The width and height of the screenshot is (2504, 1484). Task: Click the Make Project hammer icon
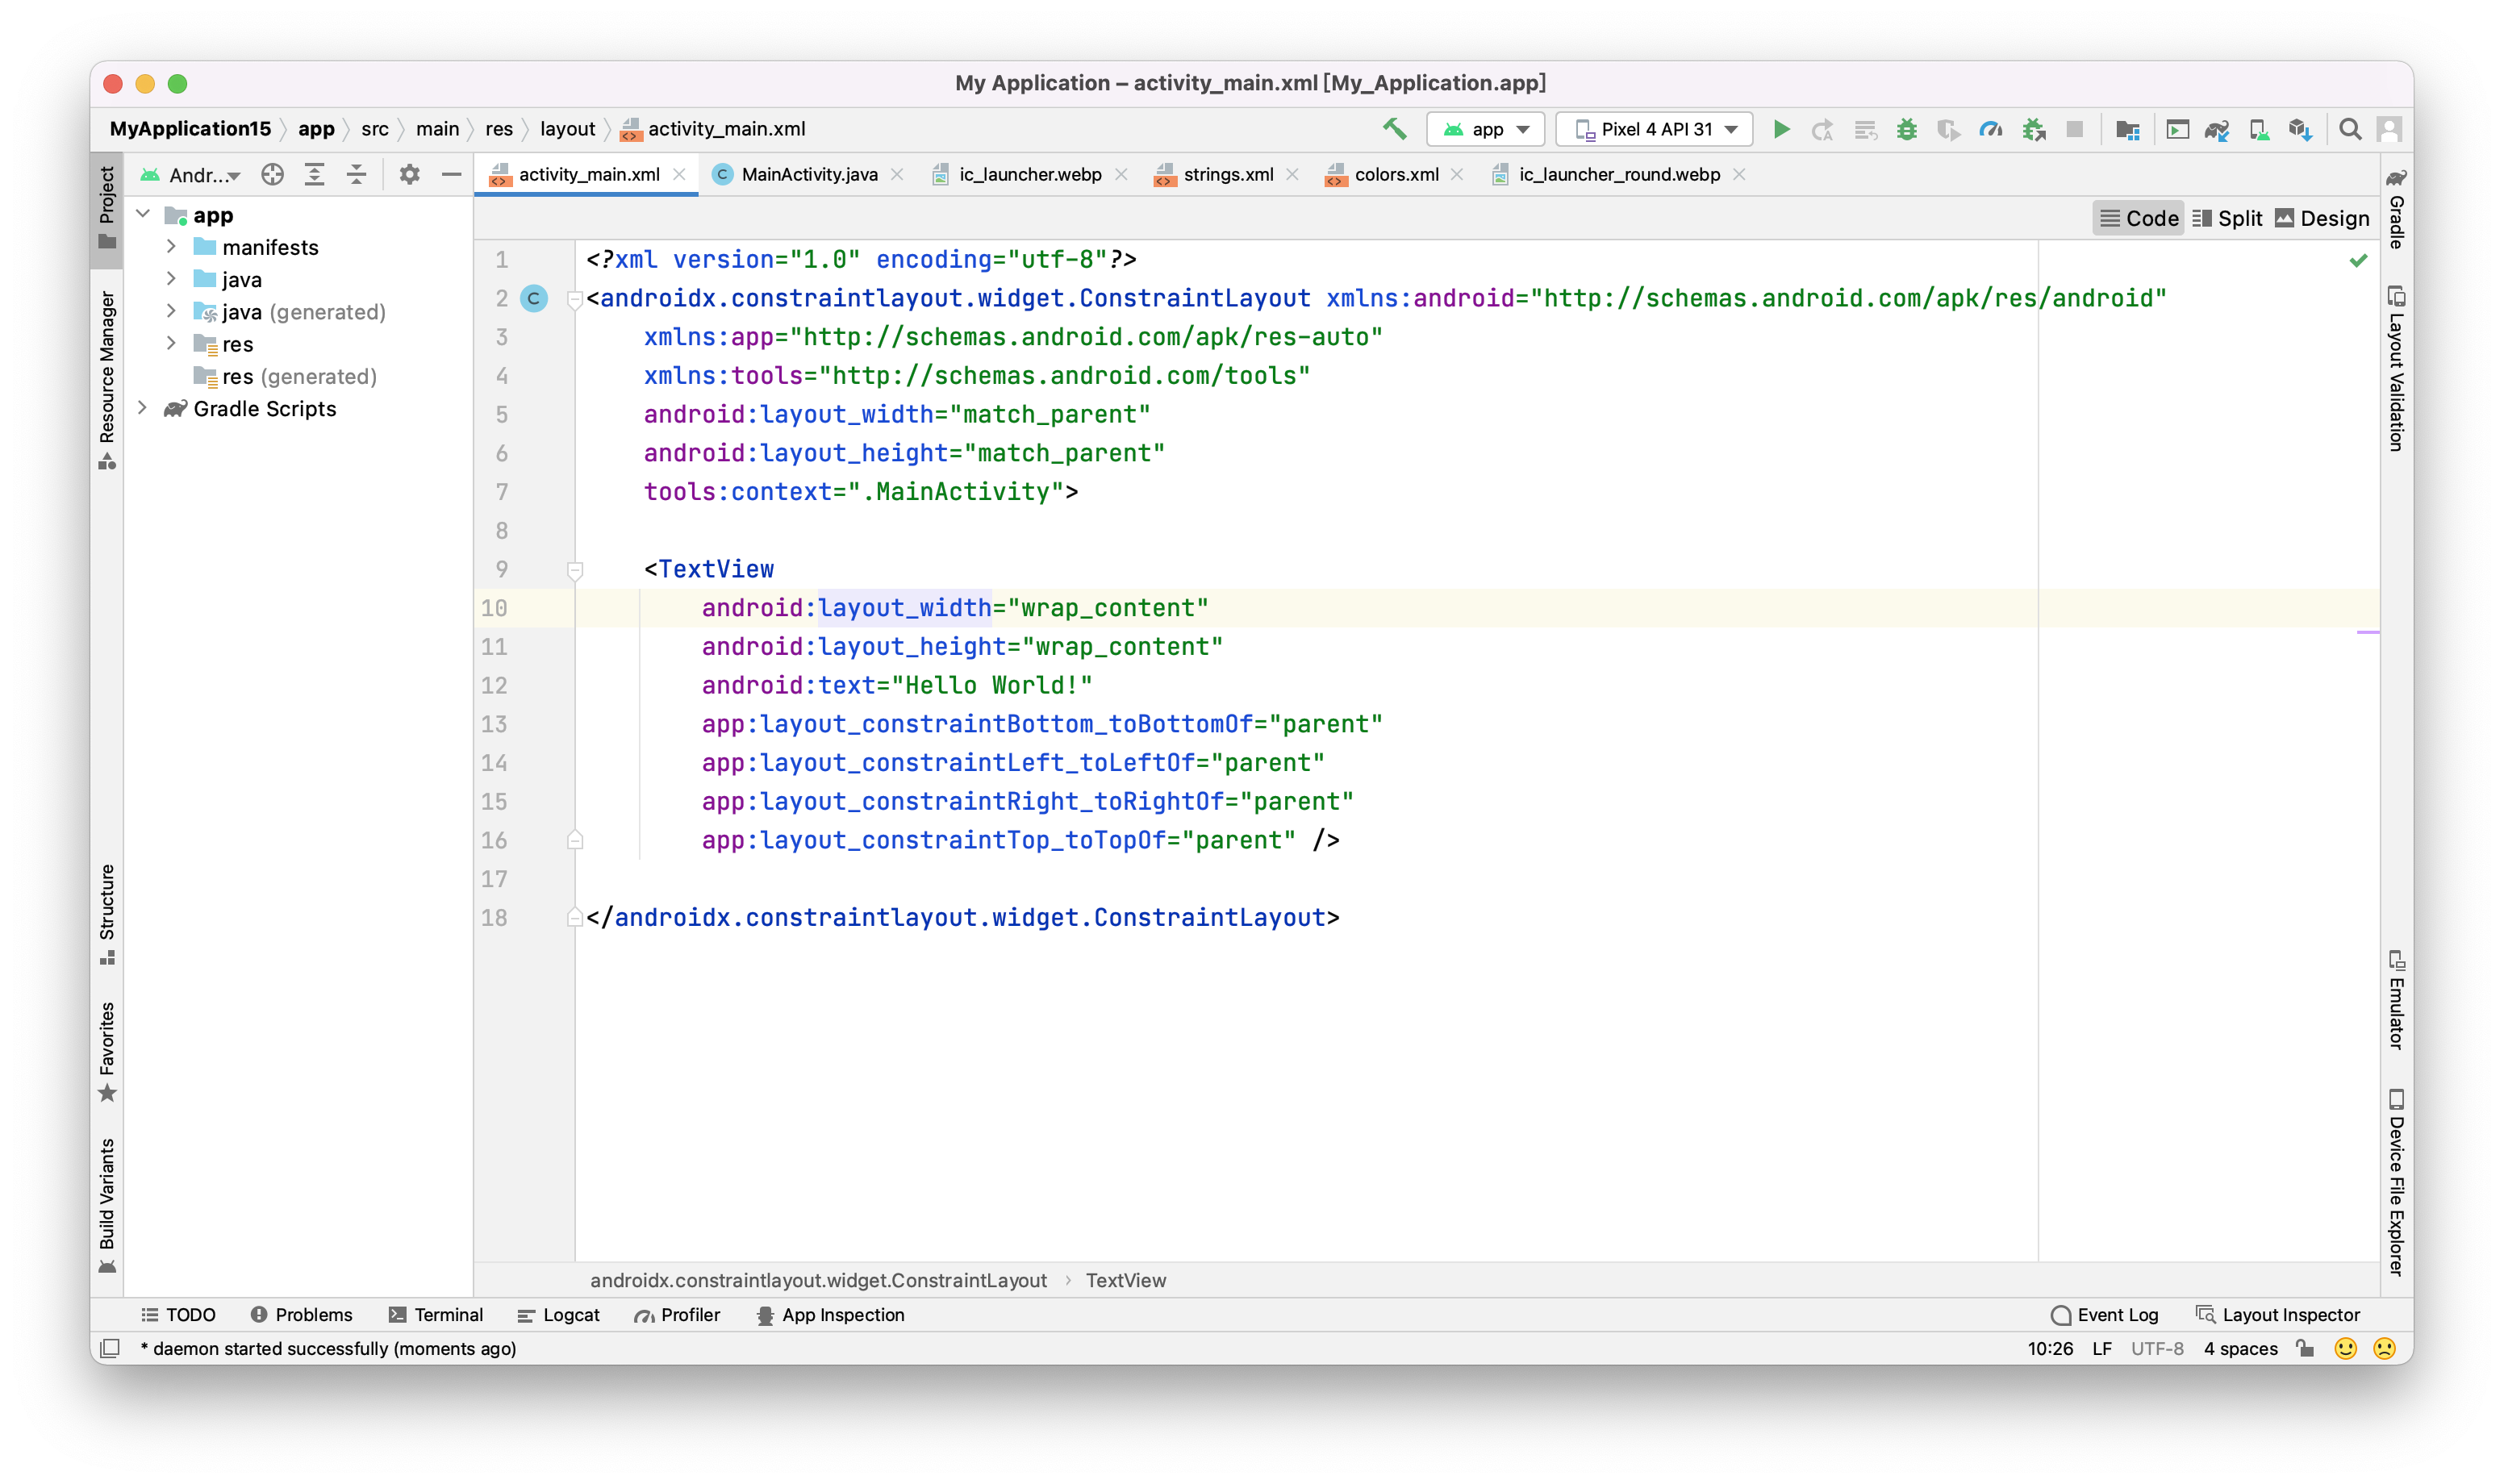pos(1394,129)
